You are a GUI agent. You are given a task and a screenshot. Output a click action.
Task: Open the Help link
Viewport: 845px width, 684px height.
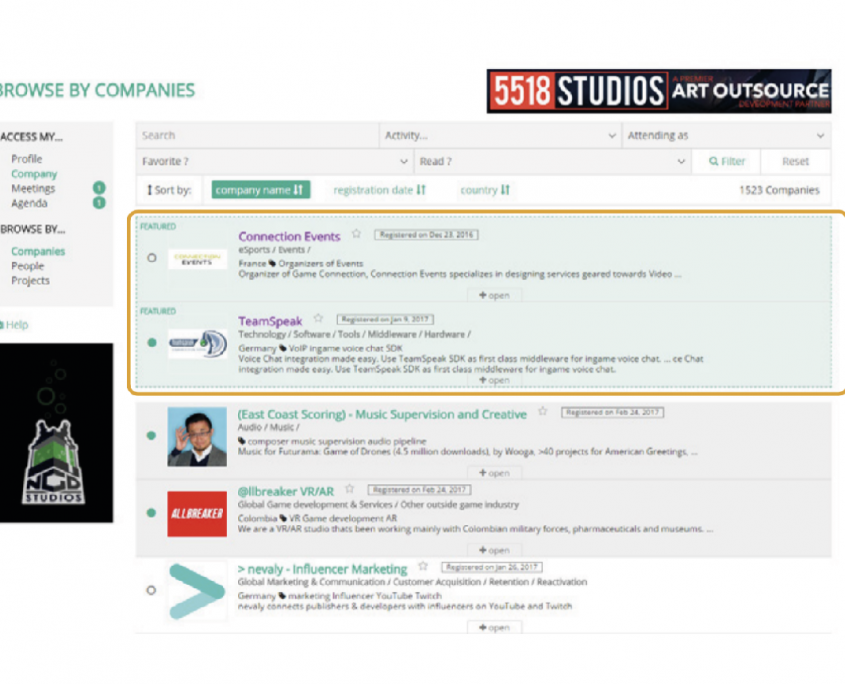click(x=15, y=324)
